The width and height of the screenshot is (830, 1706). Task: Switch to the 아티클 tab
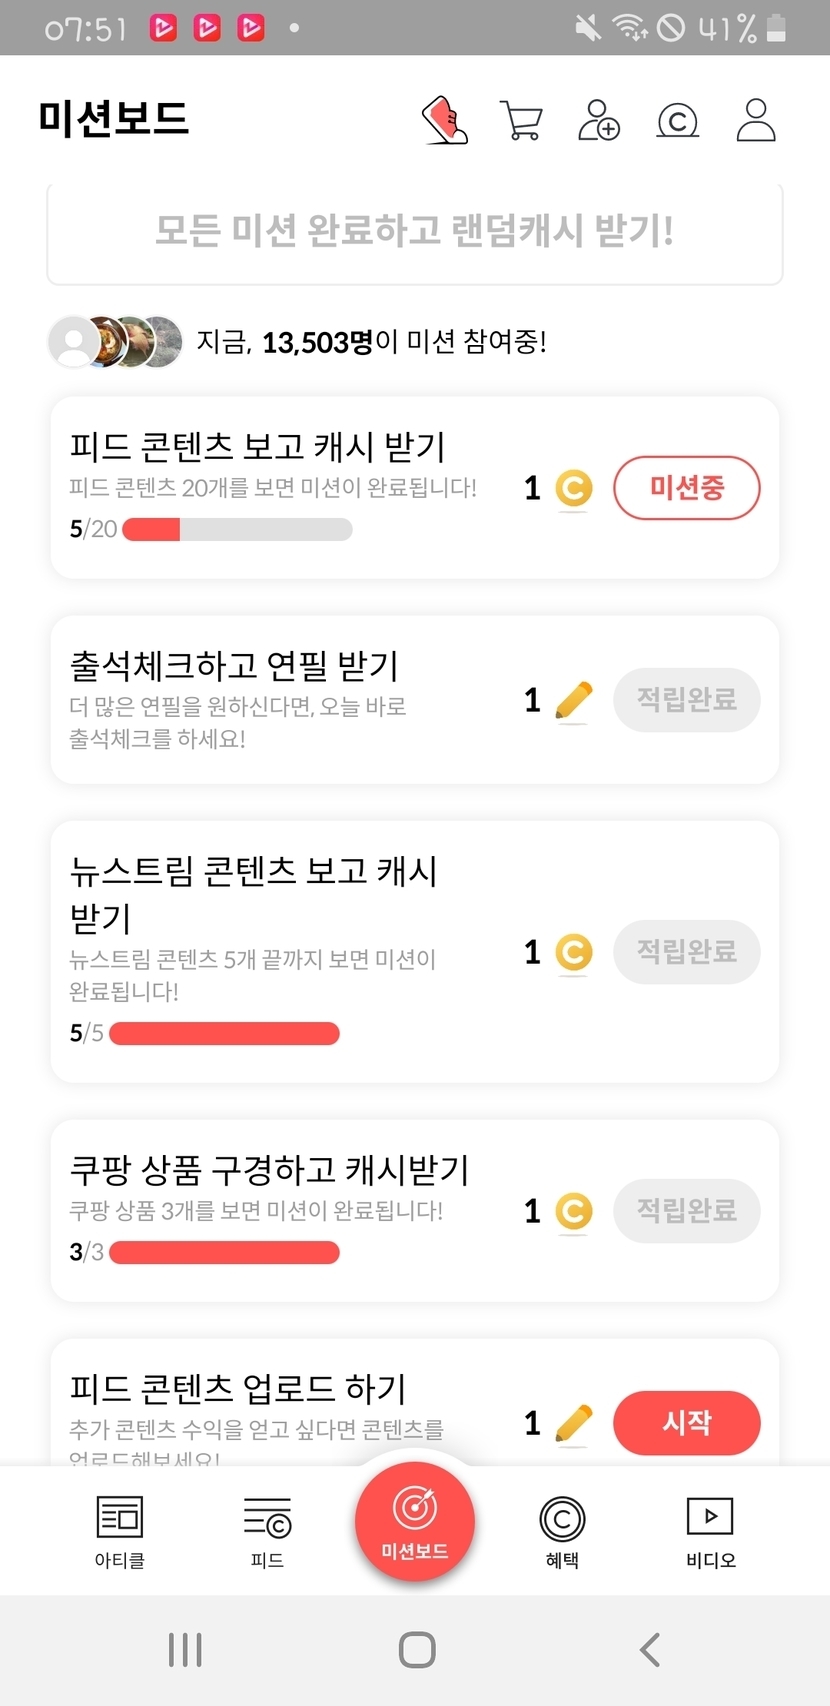coord(120,1531)
